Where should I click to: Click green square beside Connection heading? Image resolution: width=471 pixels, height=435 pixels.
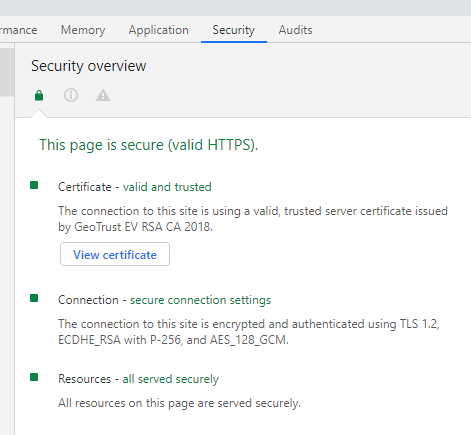pos(34,298)
